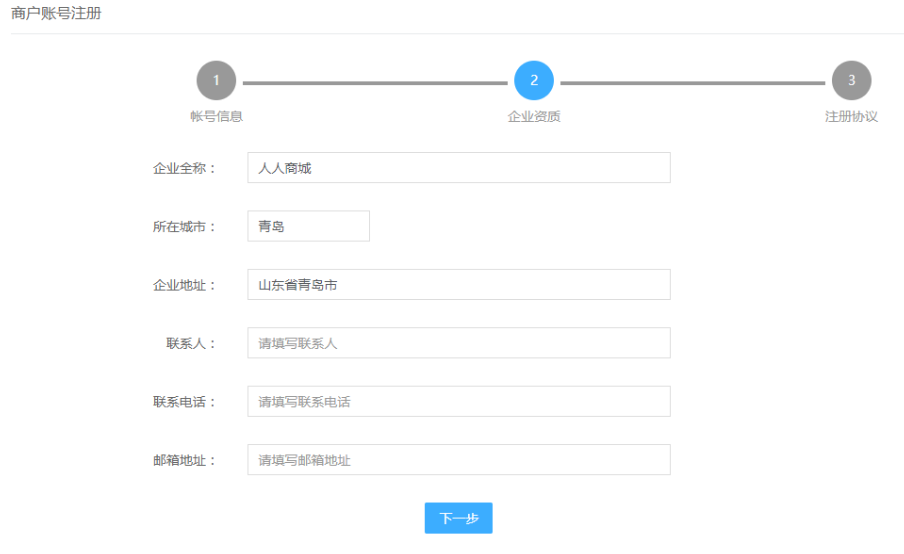This screenshot has width=904, height=554.
Task: Click the 企业资质 step label
Action: (x=534, y=116)
